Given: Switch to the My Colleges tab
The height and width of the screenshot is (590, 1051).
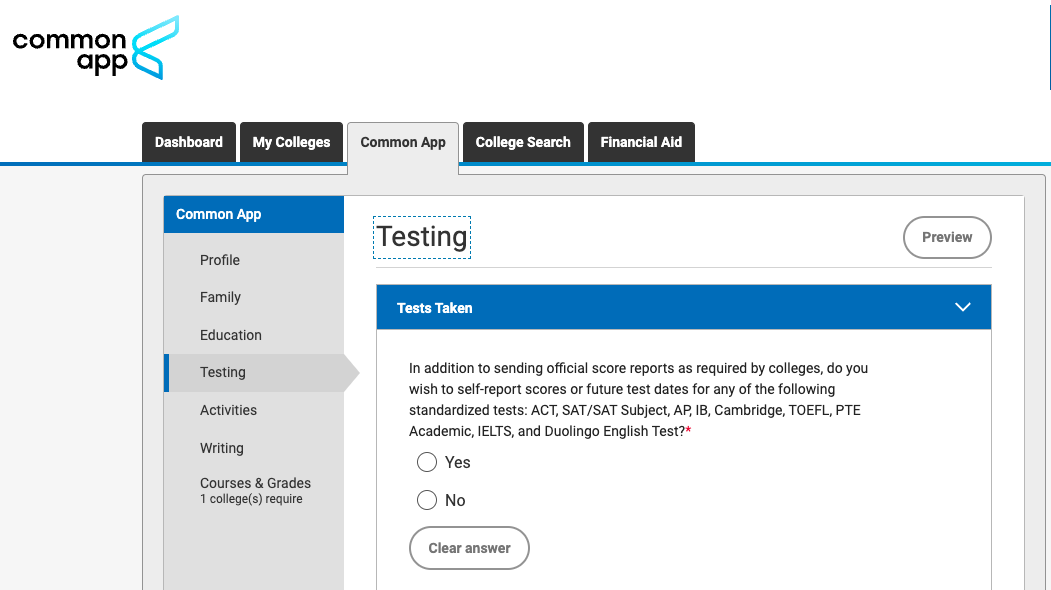Looking at the screenshot, I should point(291,142).
